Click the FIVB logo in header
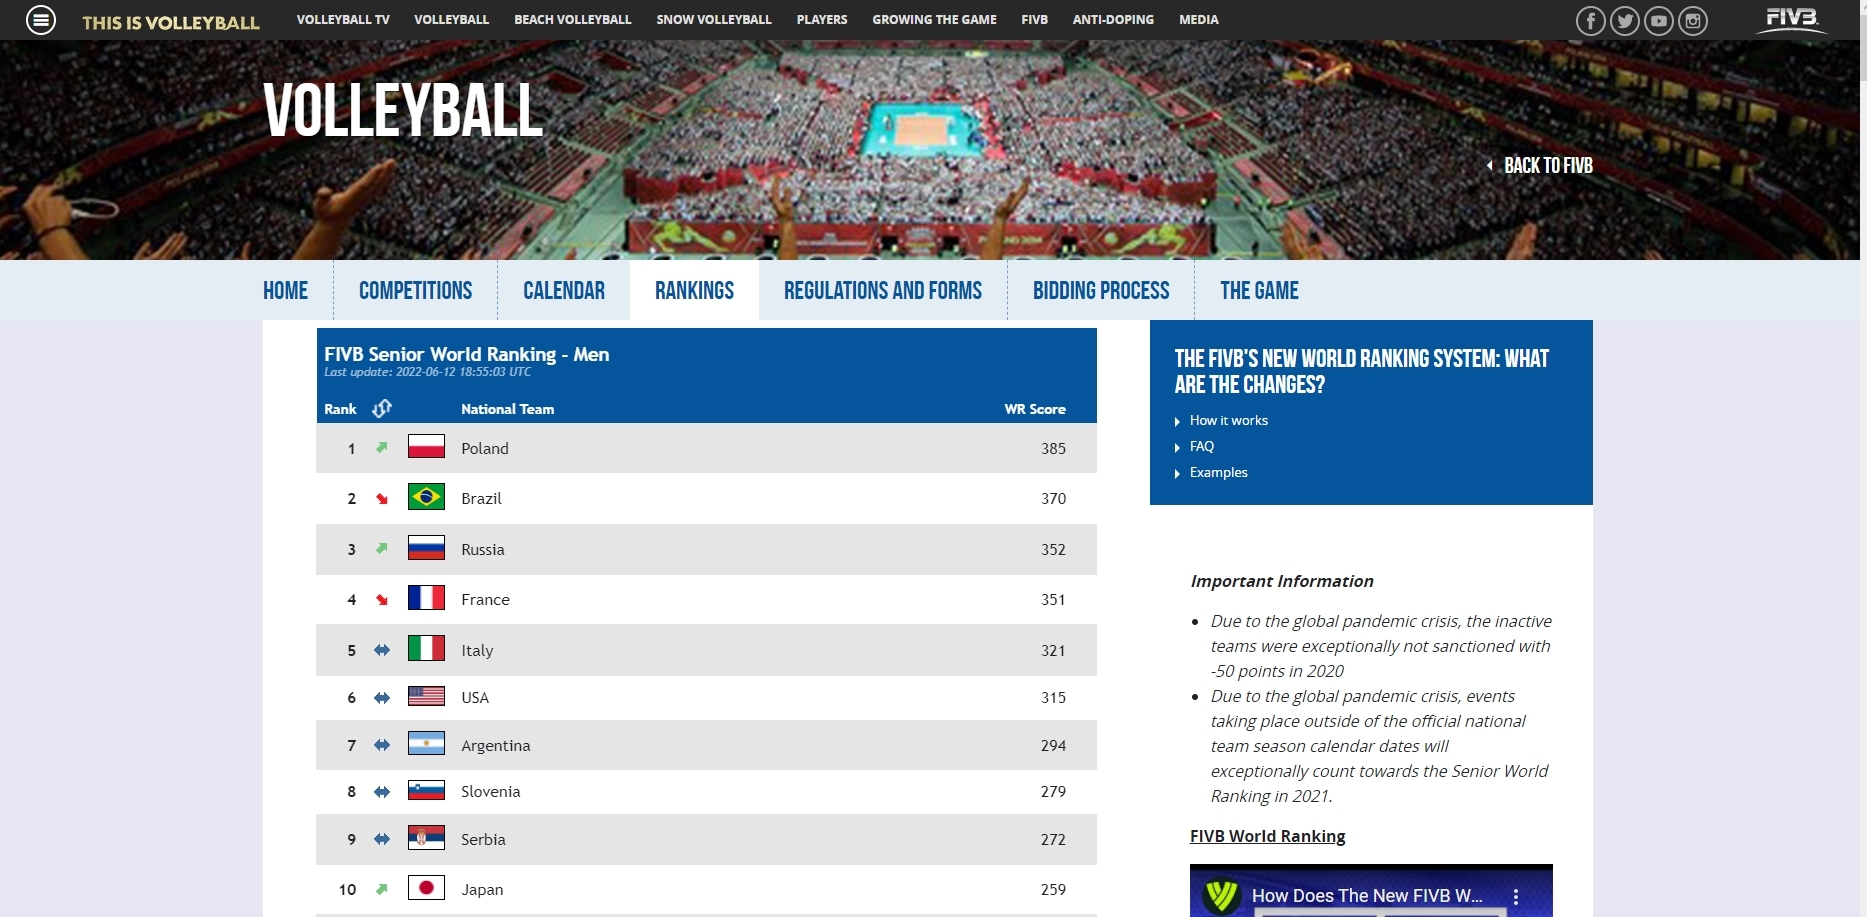The height and width of the screenshot is (917, 1867). [x=1791, y=19]
